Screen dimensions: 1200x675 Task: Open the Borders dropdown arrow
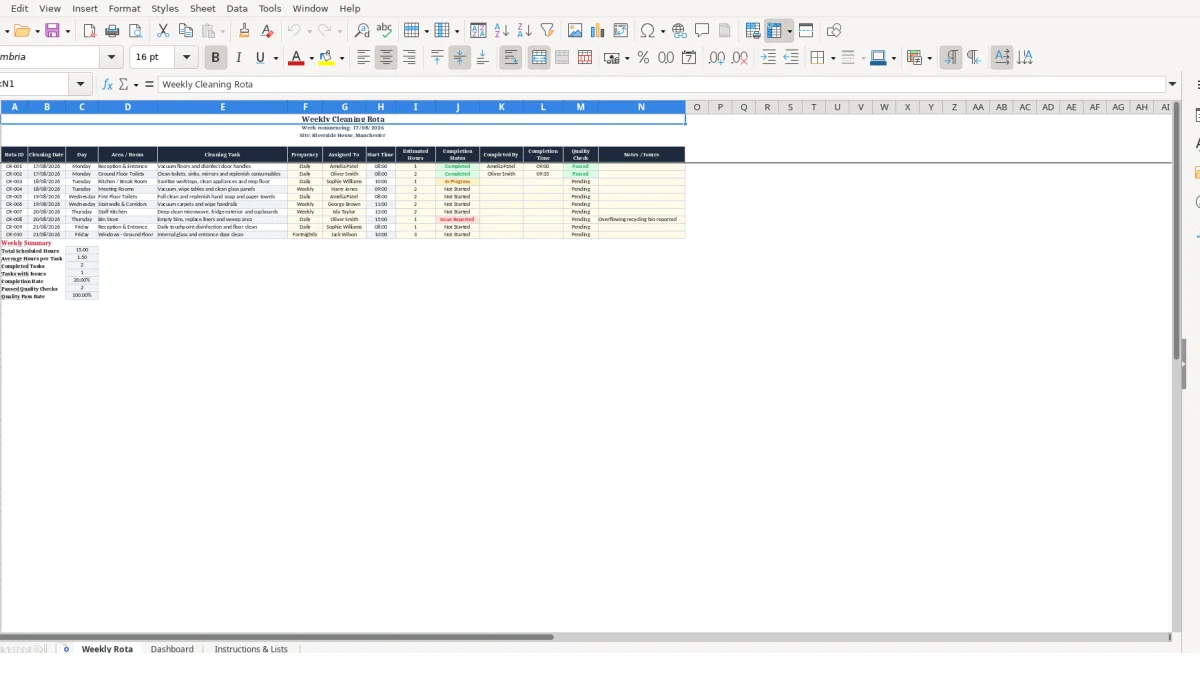point(832,58)
